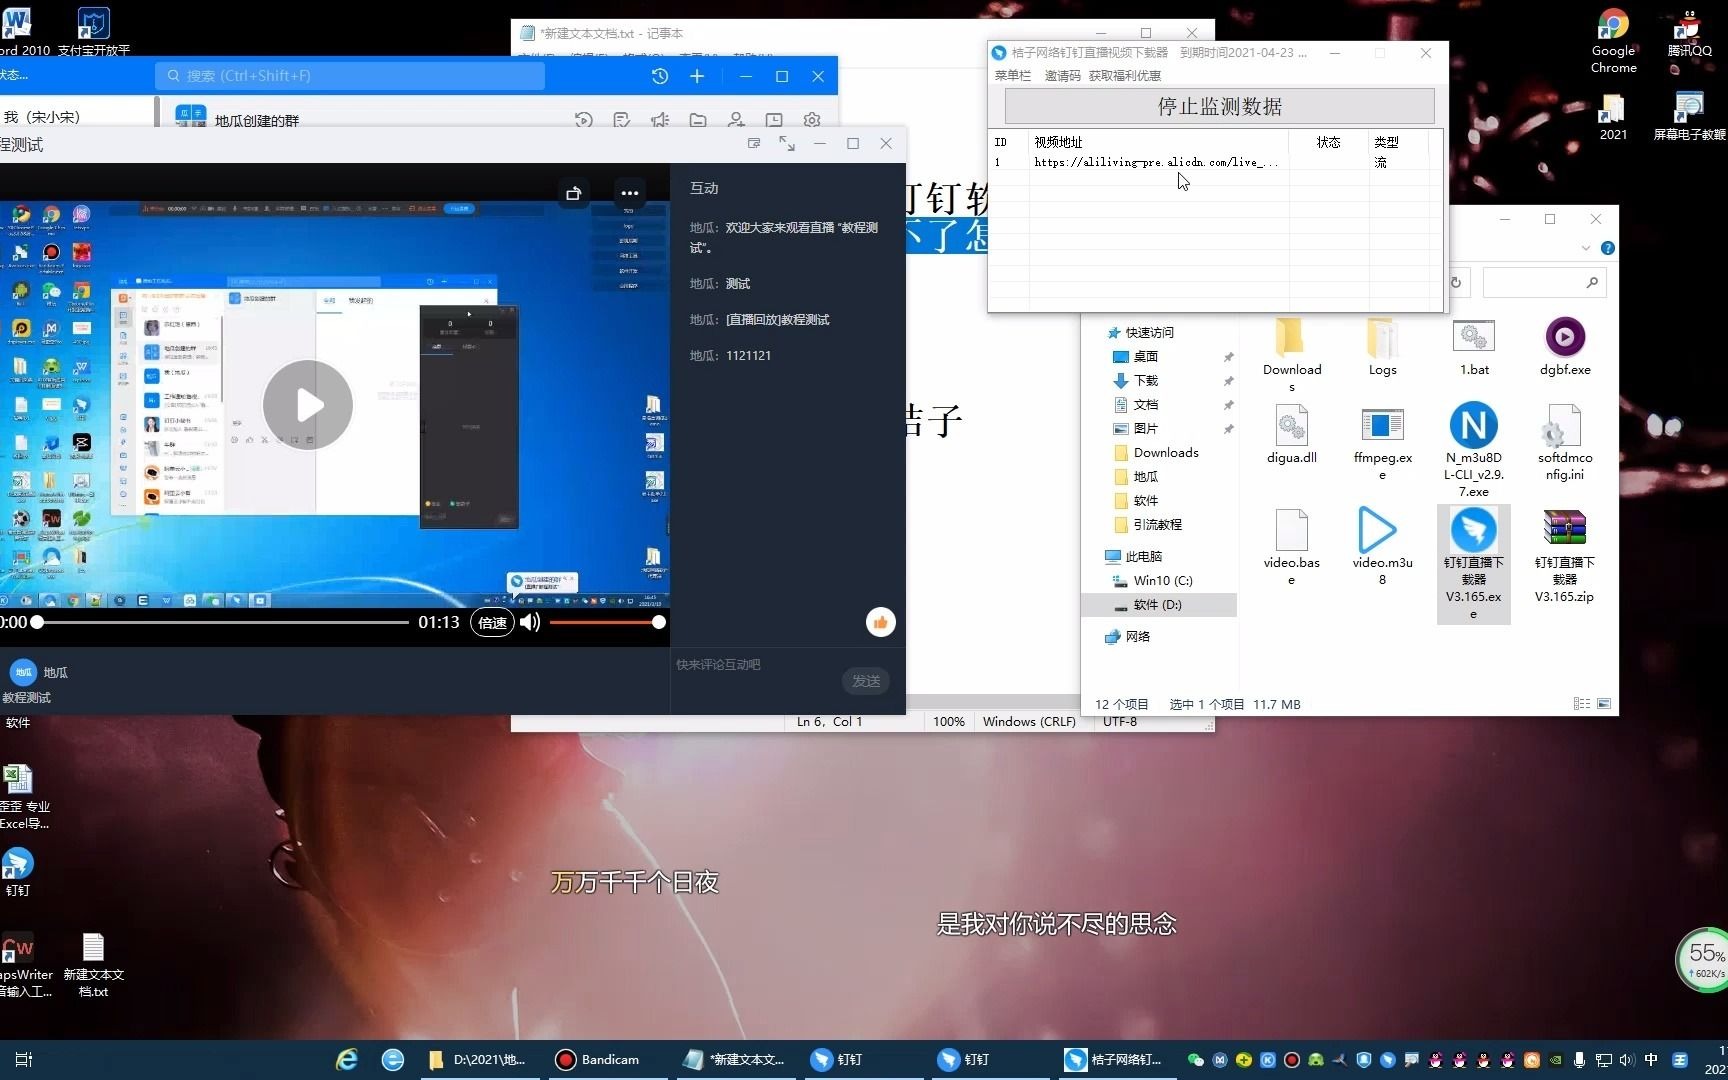Open the live replay icon in the group chat toolbar

[x=584, y=120]
